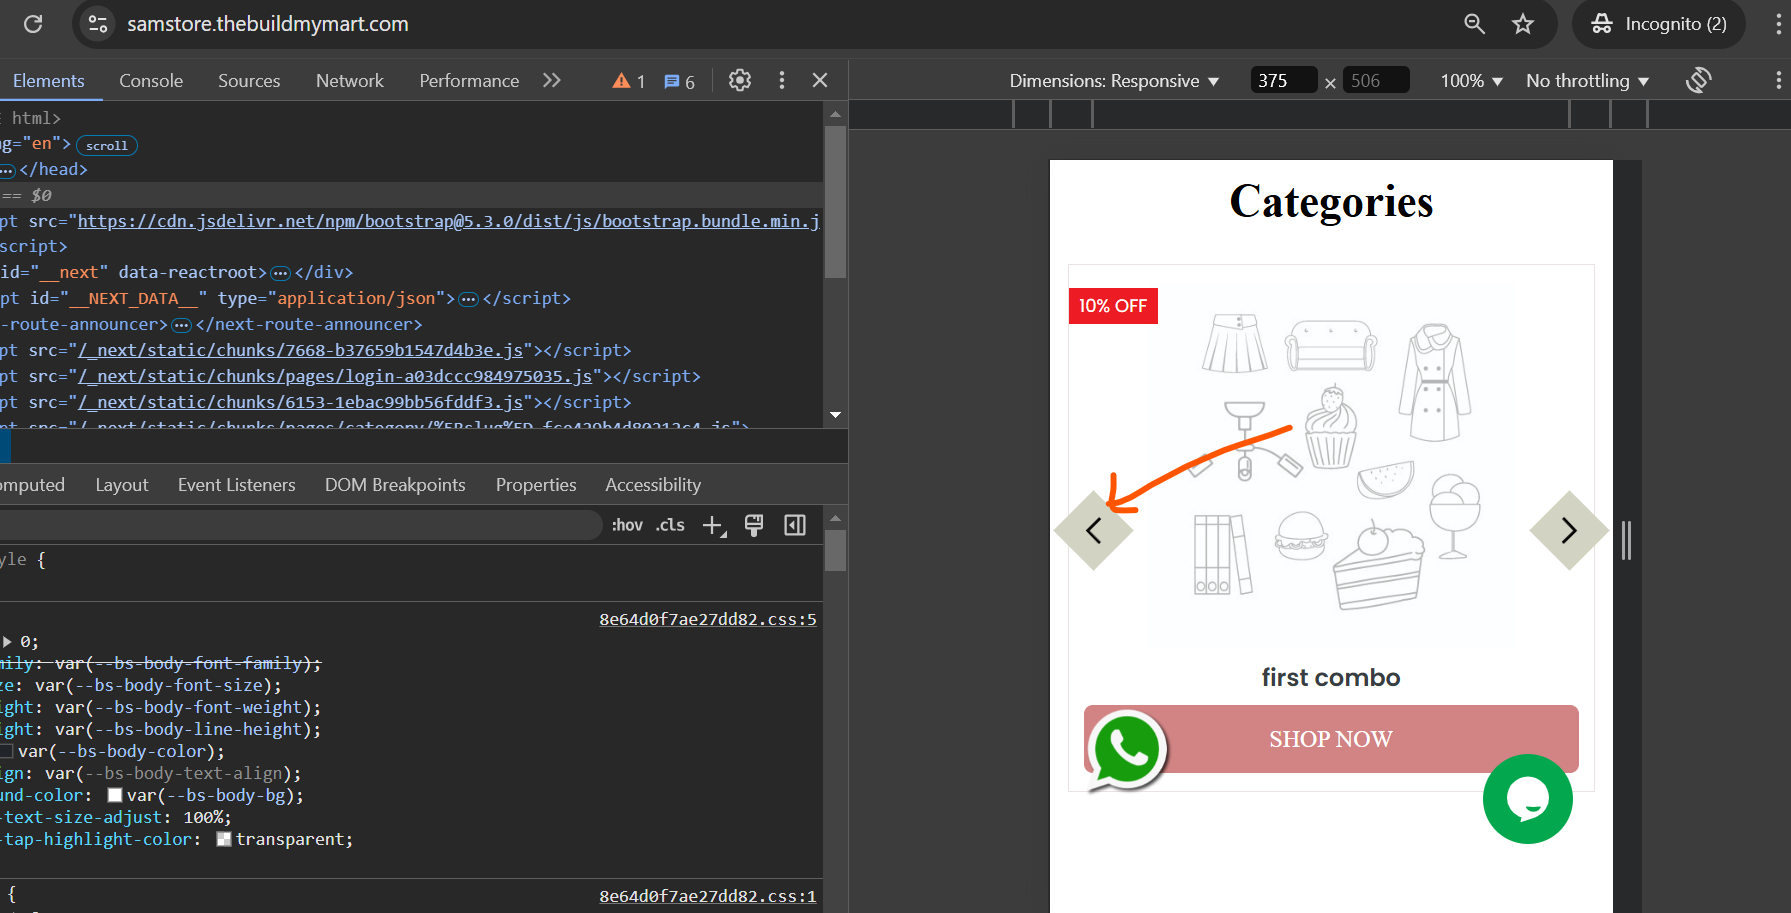The width and height of the screenshot is (1791, 913).
Task: Open DevTools customize three-dot menu
Action: click(x=782, y=80)
